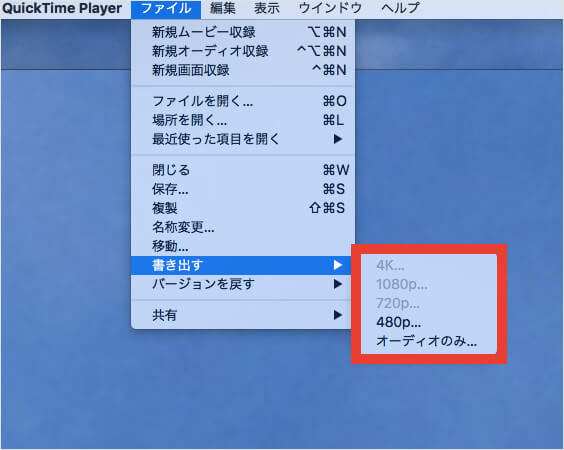
Task: Select ファイルを開く…
Action: (243, 101)
